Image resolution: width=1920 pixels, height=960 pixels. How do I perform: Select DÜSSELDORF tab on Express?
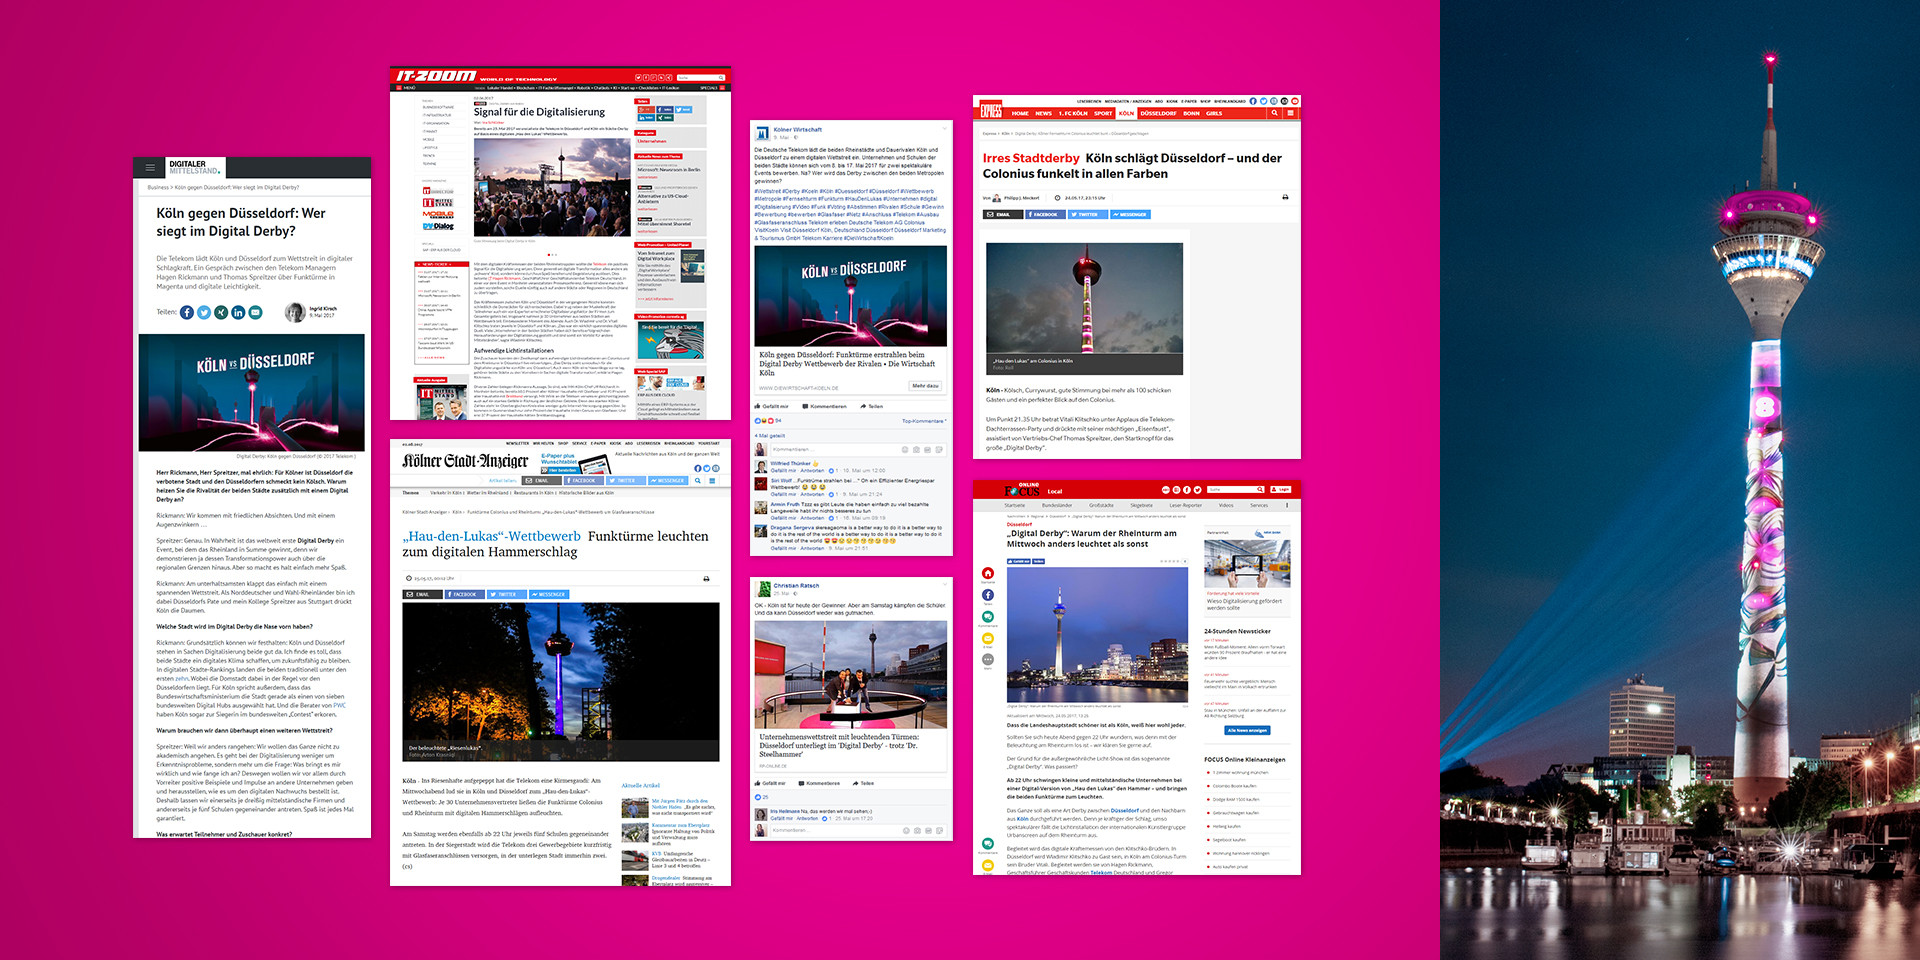pyautogui.click(x=1158, y=113)
